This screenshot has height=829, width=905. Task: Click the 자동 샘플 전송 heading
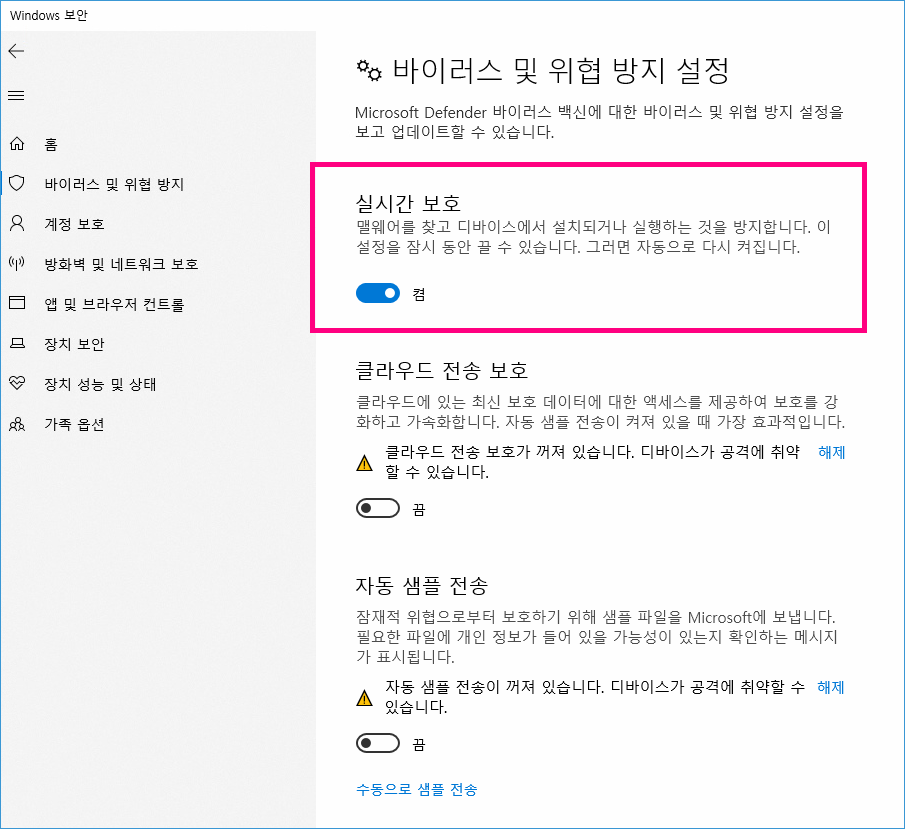tap(422, 585)
